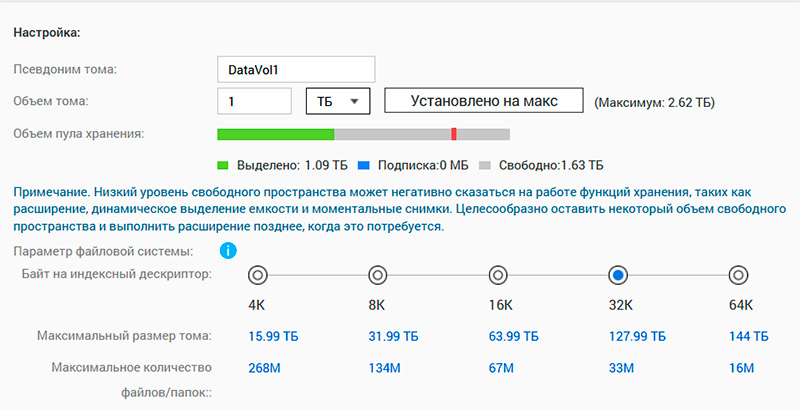The width and height of the screenshot is (800, 410).
Task: Click the red marker on pool bar
Action: click(454, 134)
